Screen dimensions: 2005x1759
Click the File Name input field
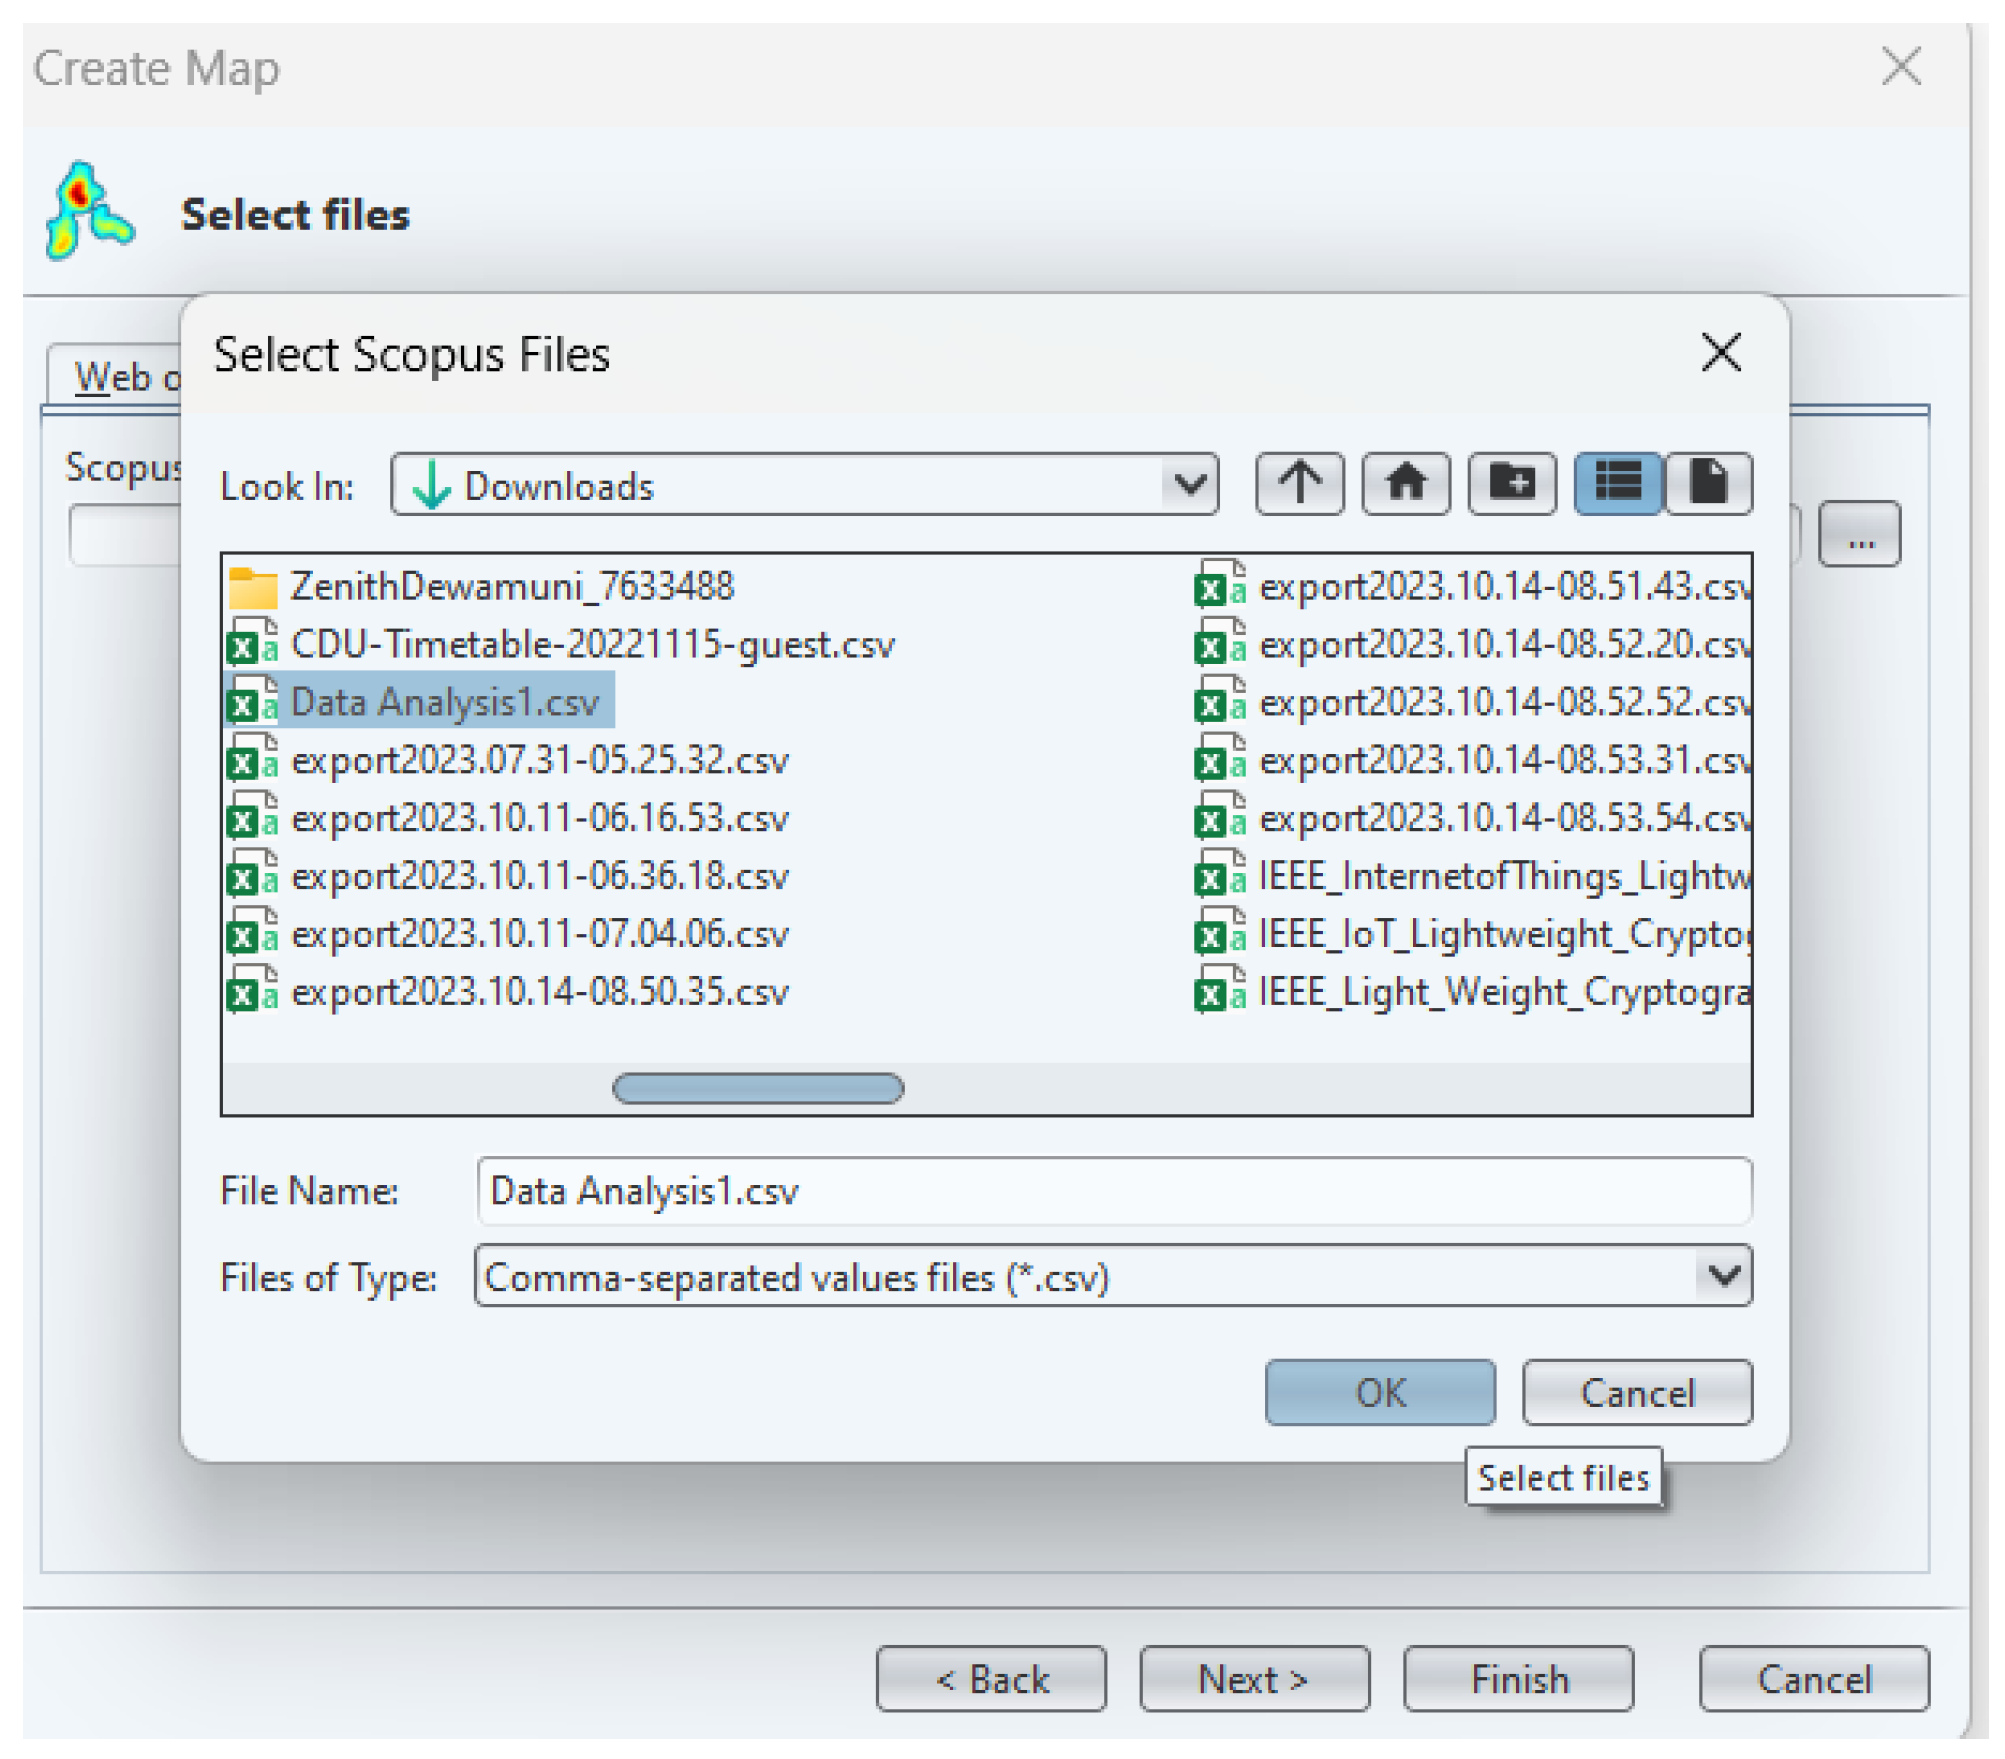point(1112,1192)
